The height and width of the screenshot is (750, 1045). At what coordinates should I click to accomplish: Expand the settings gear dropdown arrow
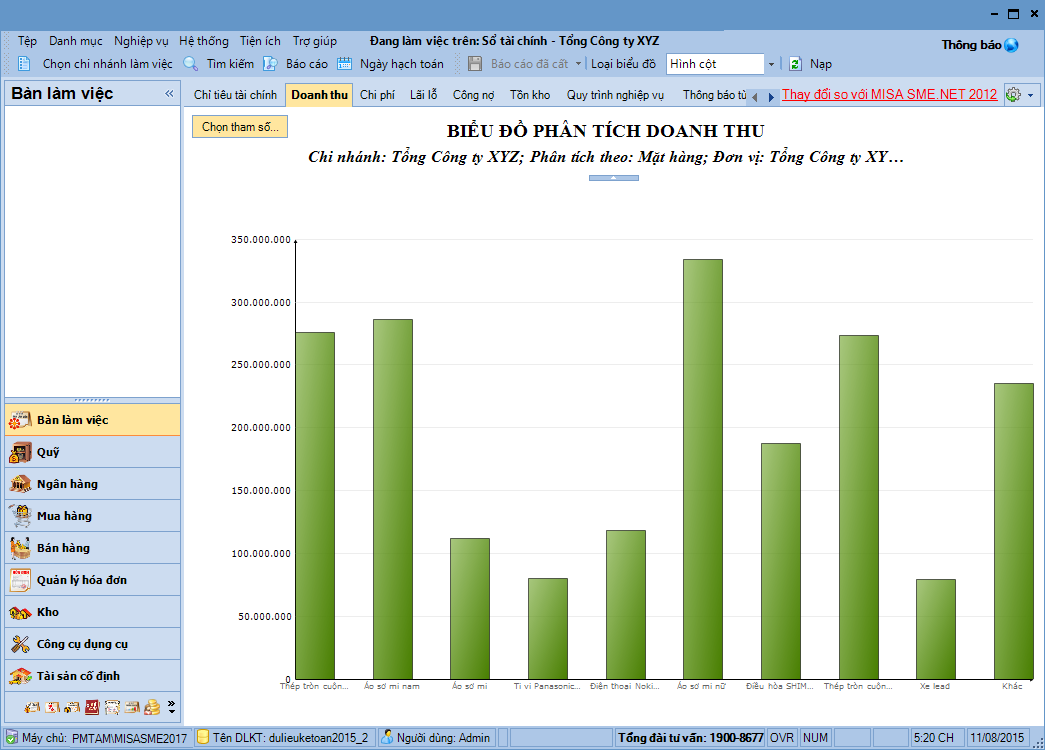click(1030, 95)
